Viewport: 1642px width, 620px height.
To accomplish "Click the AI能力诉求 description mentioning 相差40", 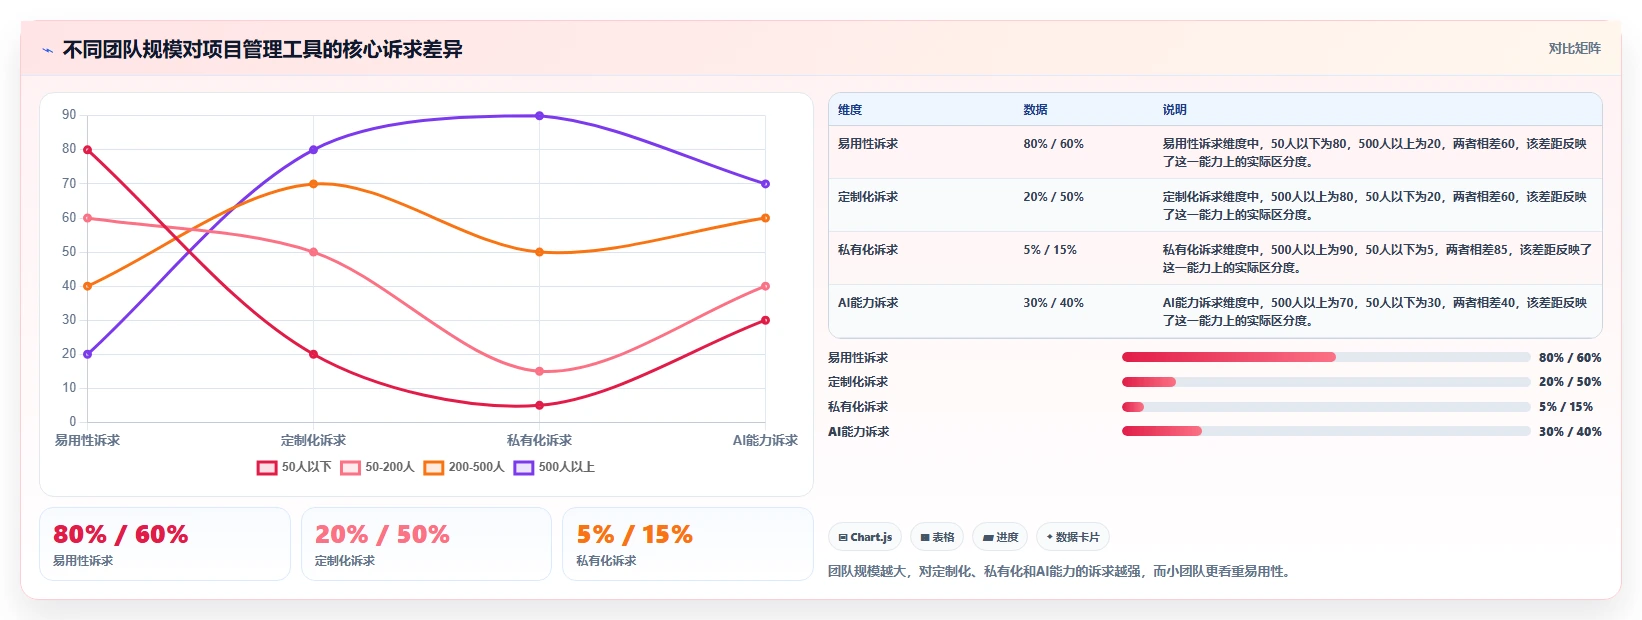I will click(x=1375, y=312).
